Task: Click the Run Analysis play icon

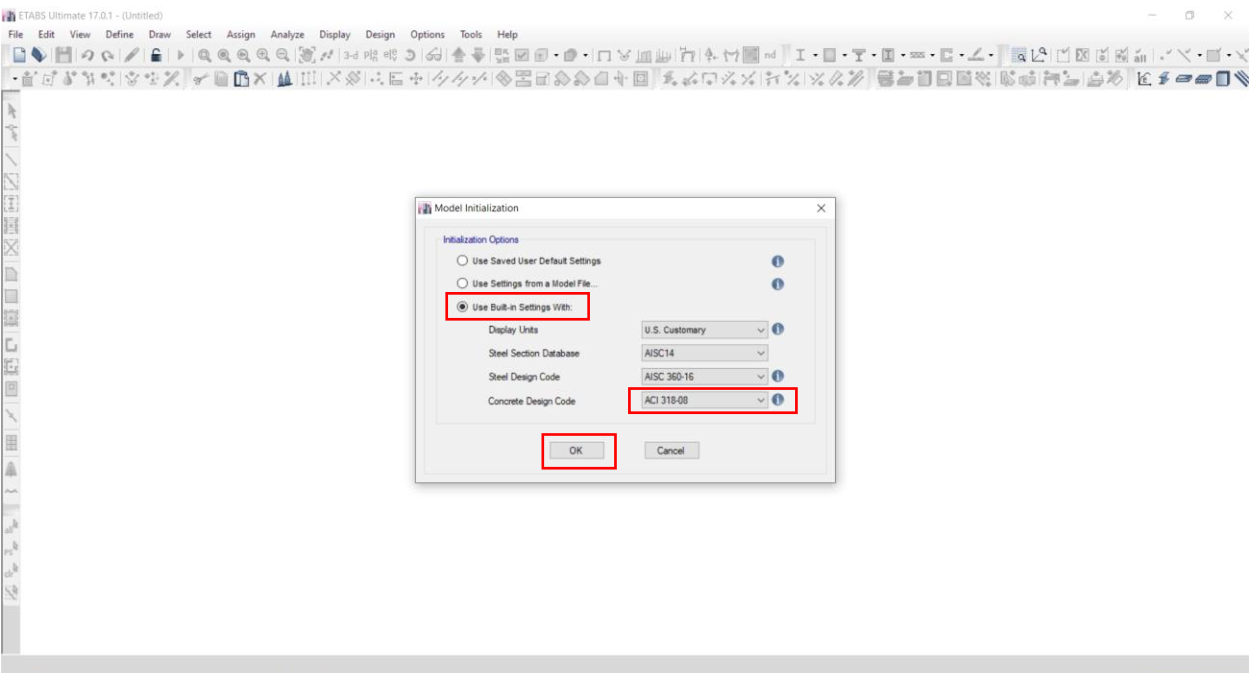Action: coord(181,55)
